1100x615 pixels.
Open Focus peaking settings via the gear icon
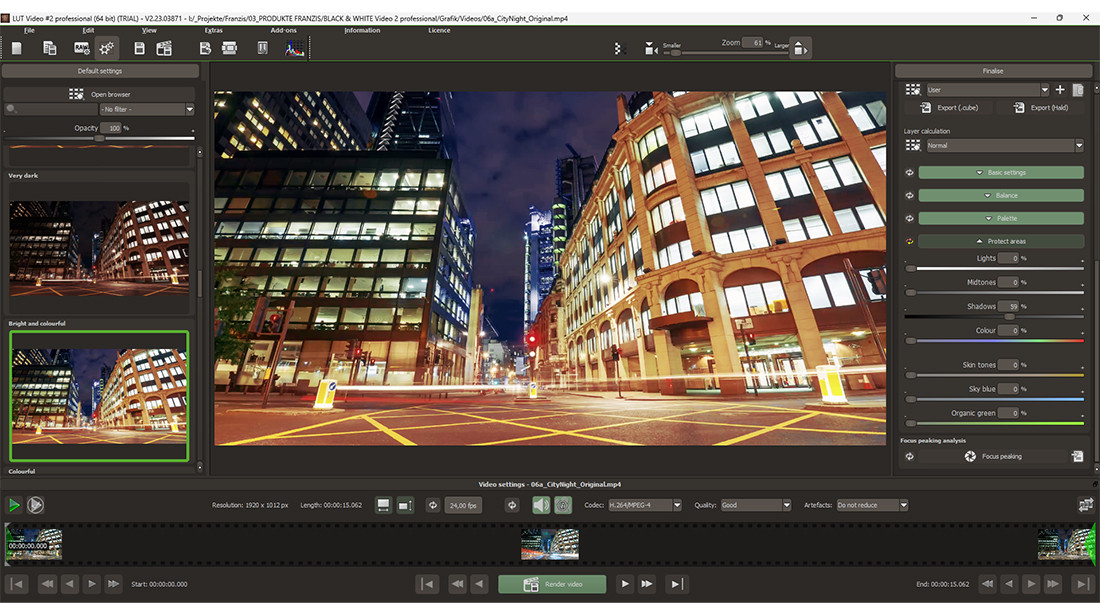point(968,456)
